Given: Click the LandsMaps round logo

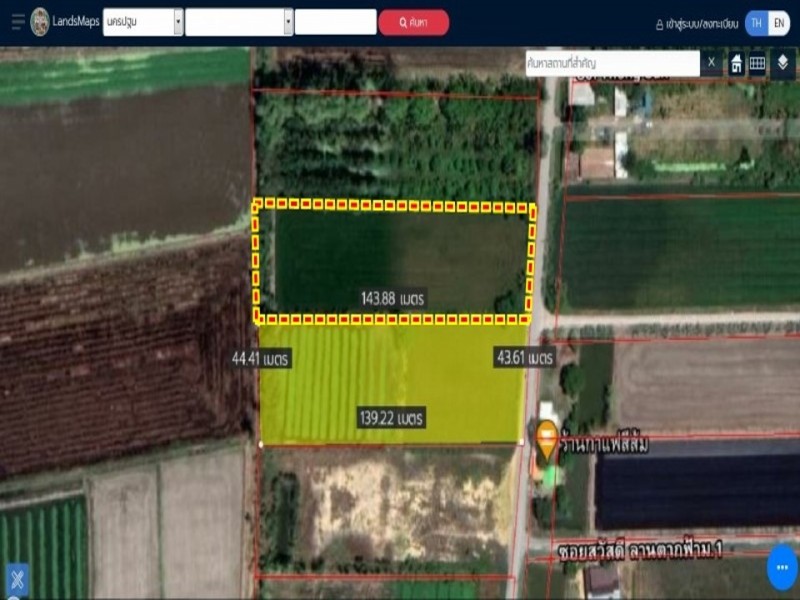Looking at the screenshot, I should [x=40, y=22].
